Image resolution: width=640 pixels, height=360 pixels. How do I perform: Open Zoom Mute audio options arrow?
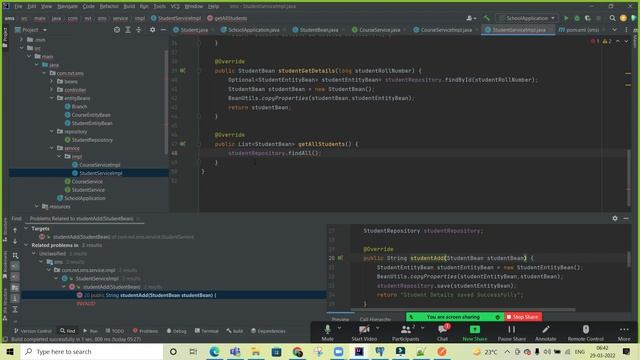[x=339, y=328]
